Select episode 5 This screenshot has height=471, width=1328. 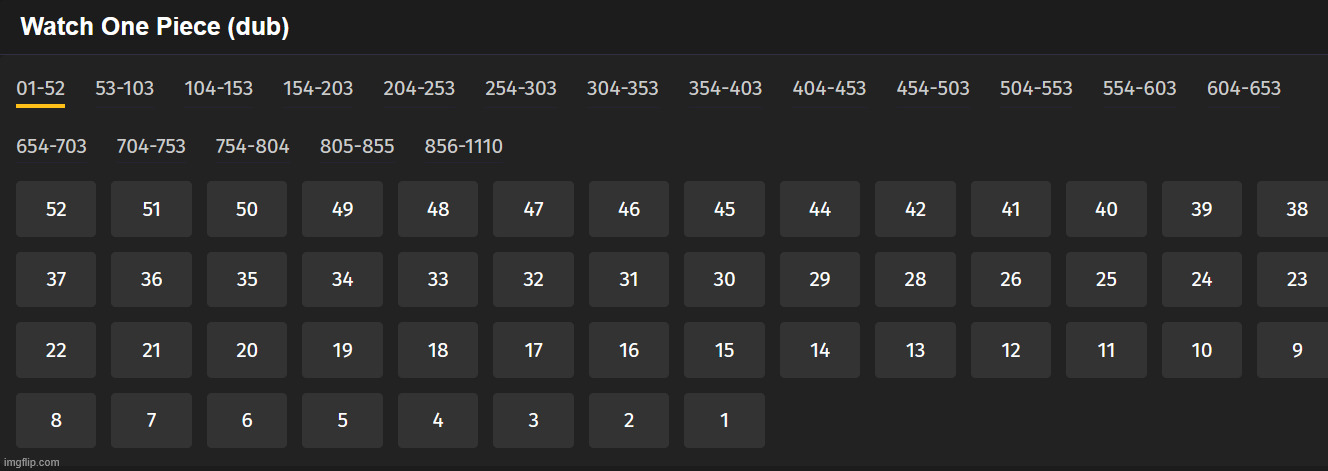pos(342,420)
